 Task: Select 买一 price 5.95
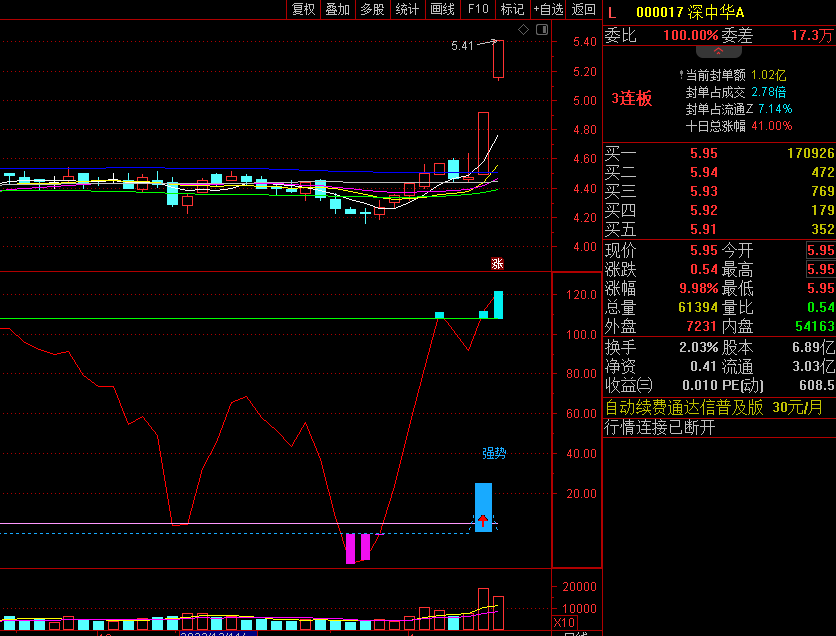click(x=704, y=154)
